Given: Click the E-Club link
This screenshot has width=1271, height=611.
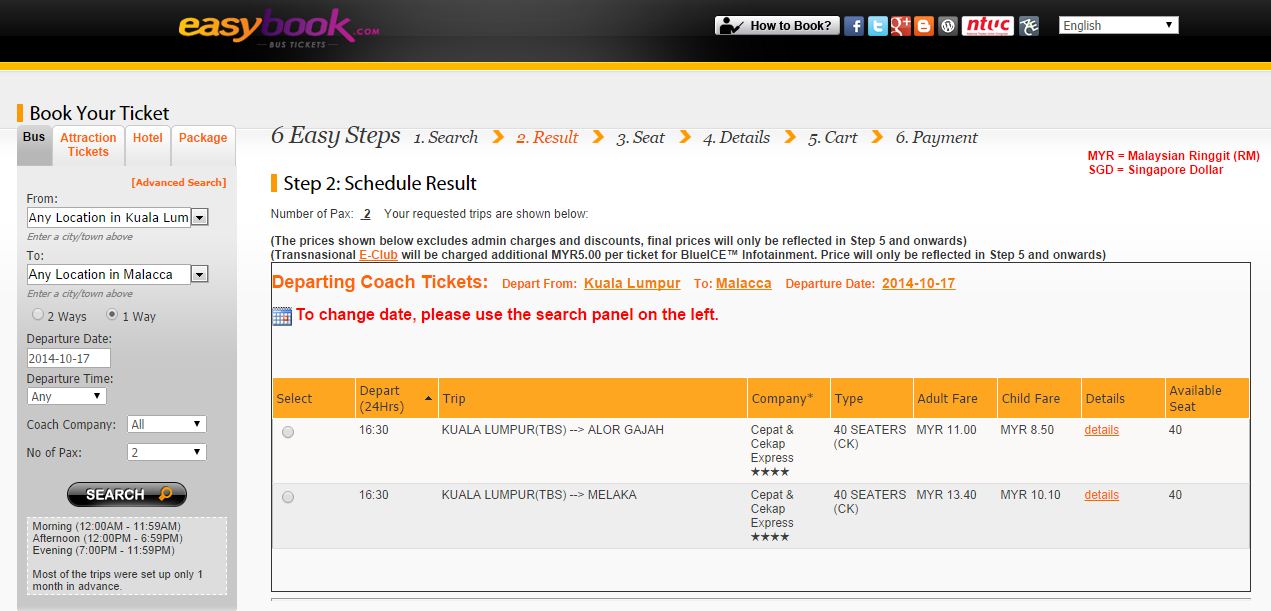Looking at the screenshot, I should coord(378,255).
